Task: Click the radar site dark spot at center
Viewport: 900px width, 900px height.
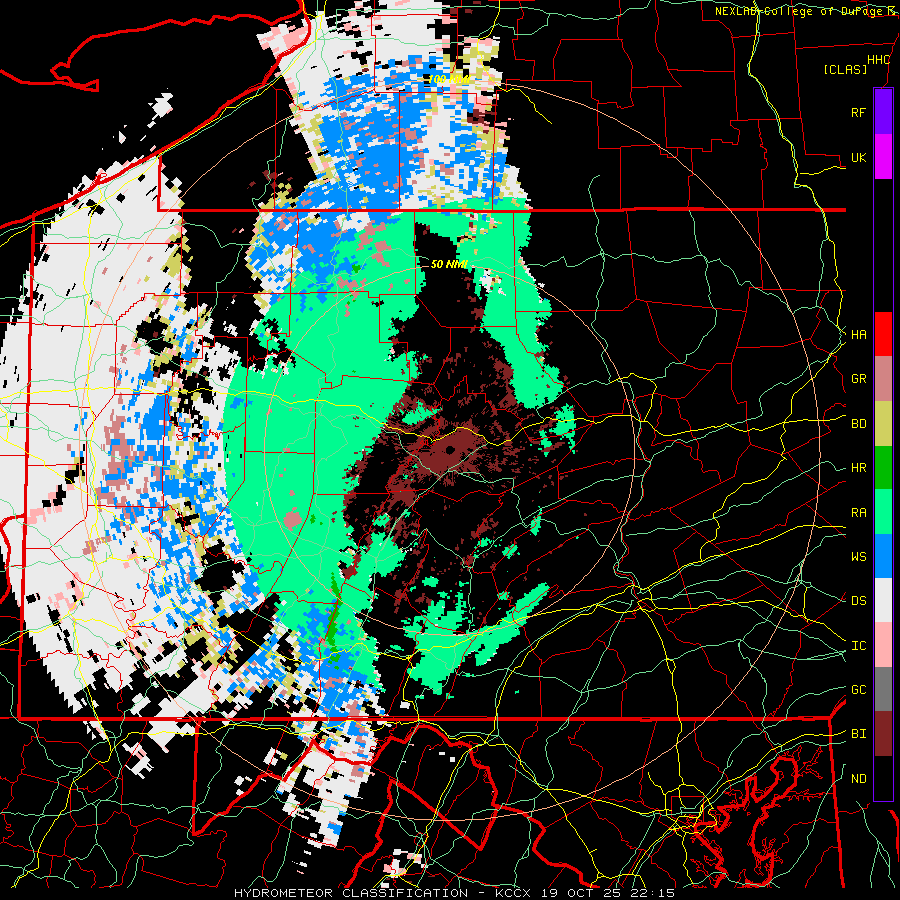Action: [449, 449]
